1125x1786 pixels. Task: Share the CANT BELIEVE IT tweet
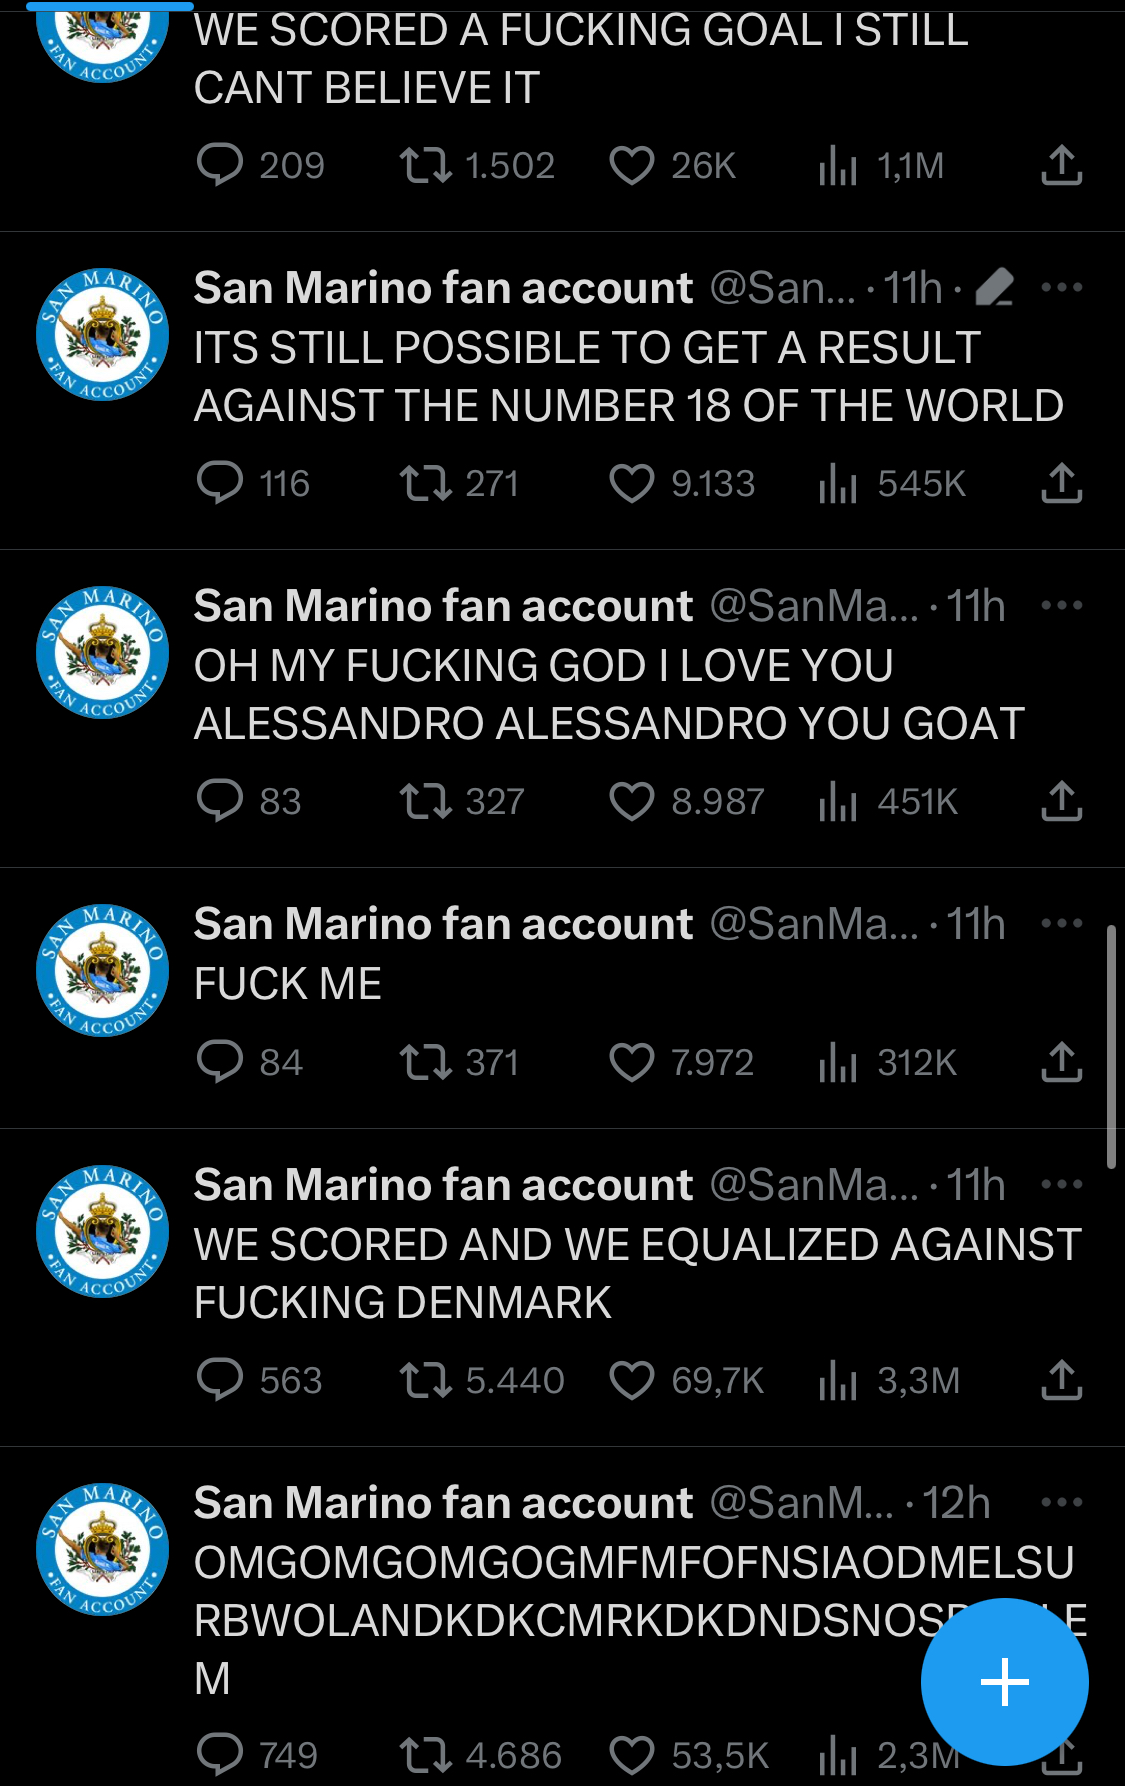[1062, 165]
